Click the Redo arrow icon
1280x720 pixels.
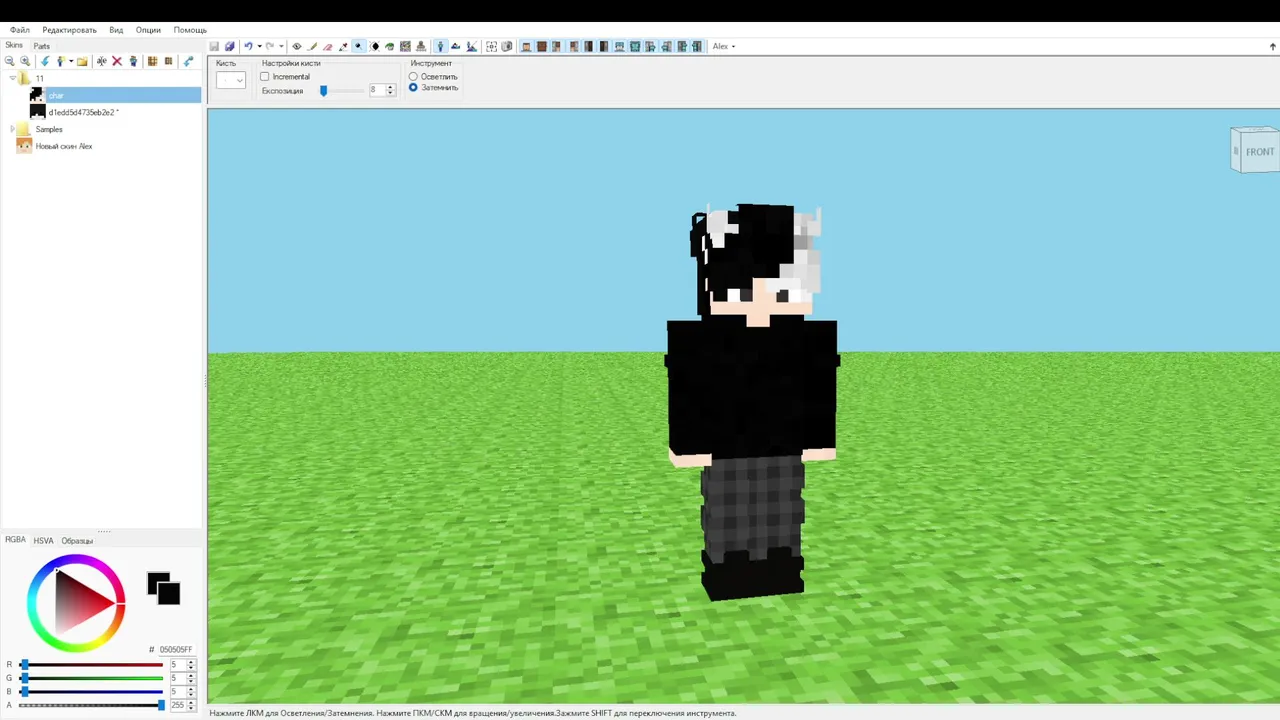click(x=270, y=46)
